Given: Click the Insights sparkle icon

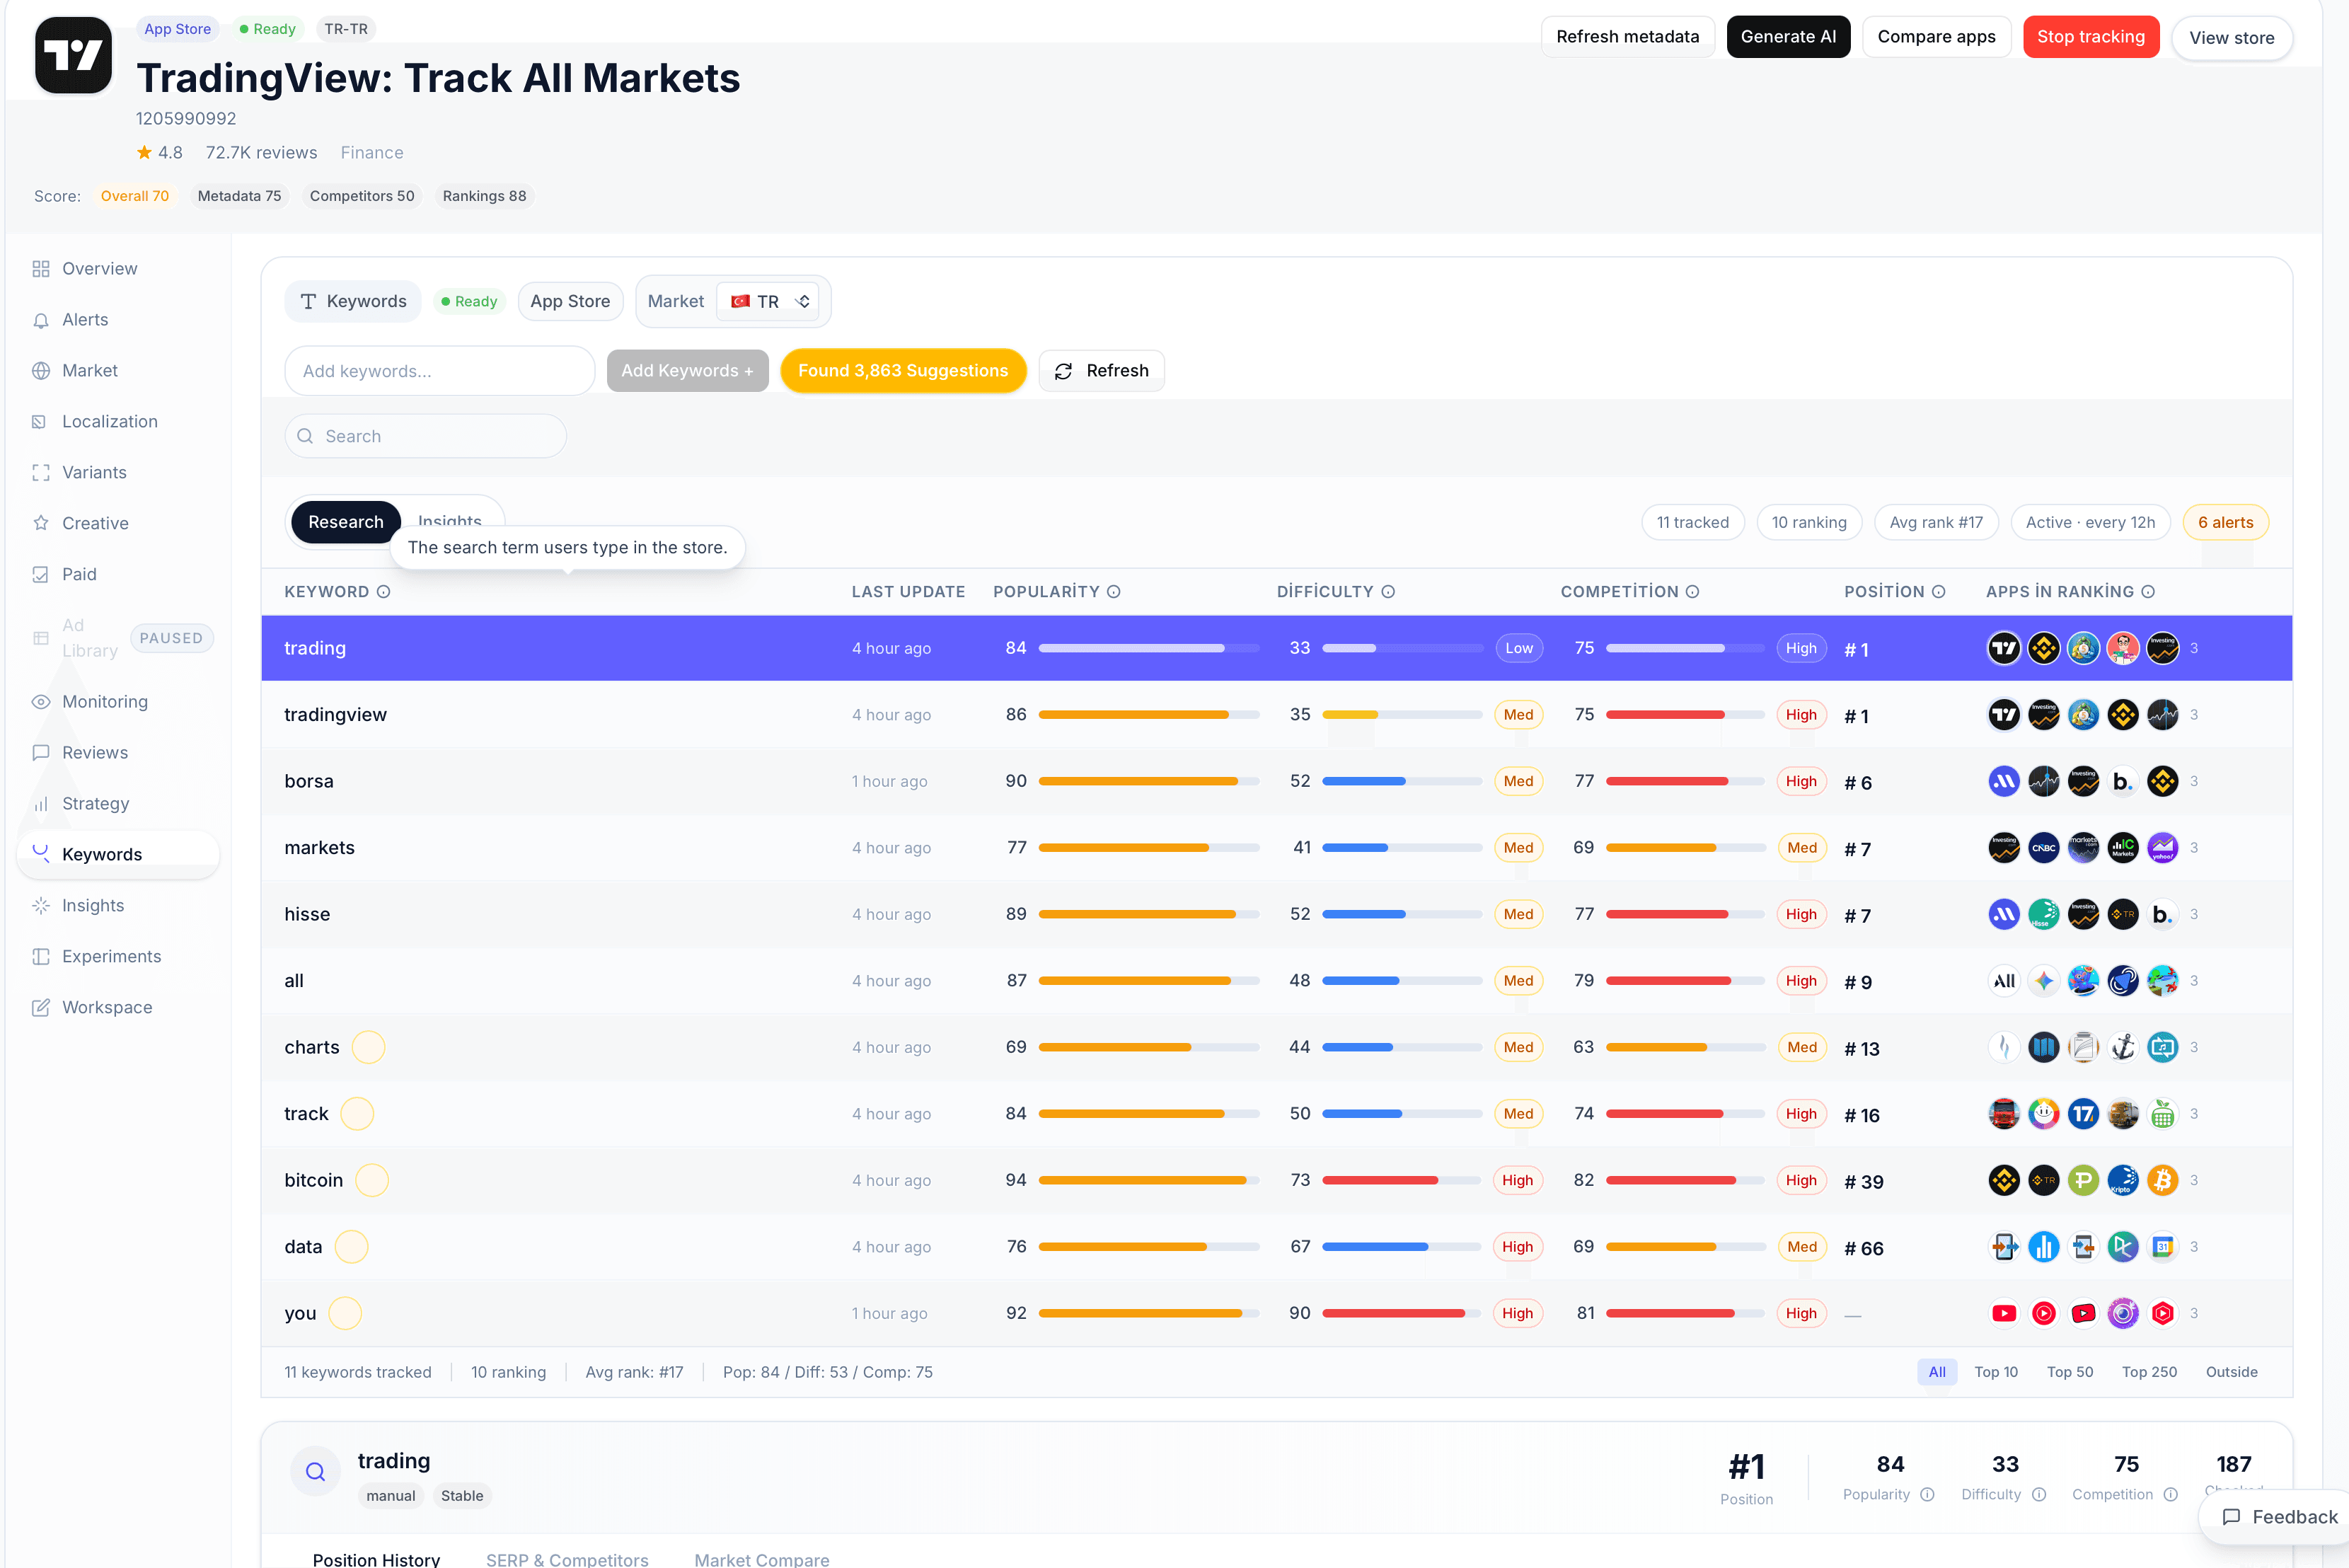Looking at the screenshot, I should click(41, 906).
